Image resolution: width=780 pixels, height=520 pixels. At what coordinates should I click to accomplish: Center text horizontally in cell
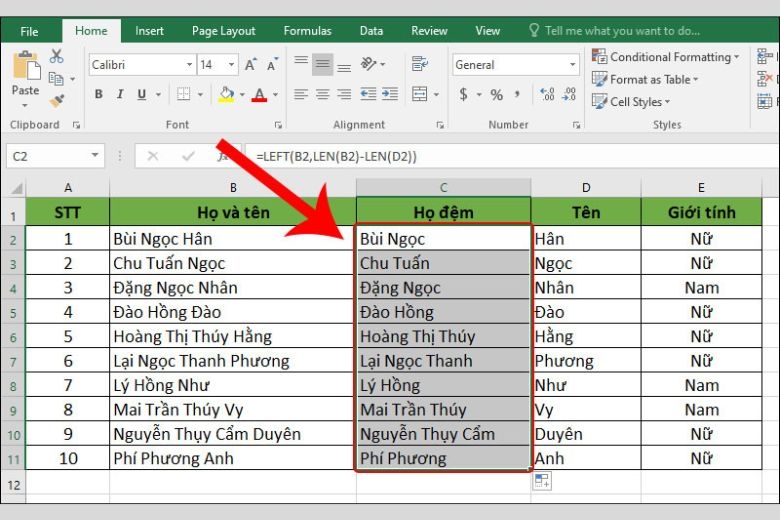click(x=322, y=94)
